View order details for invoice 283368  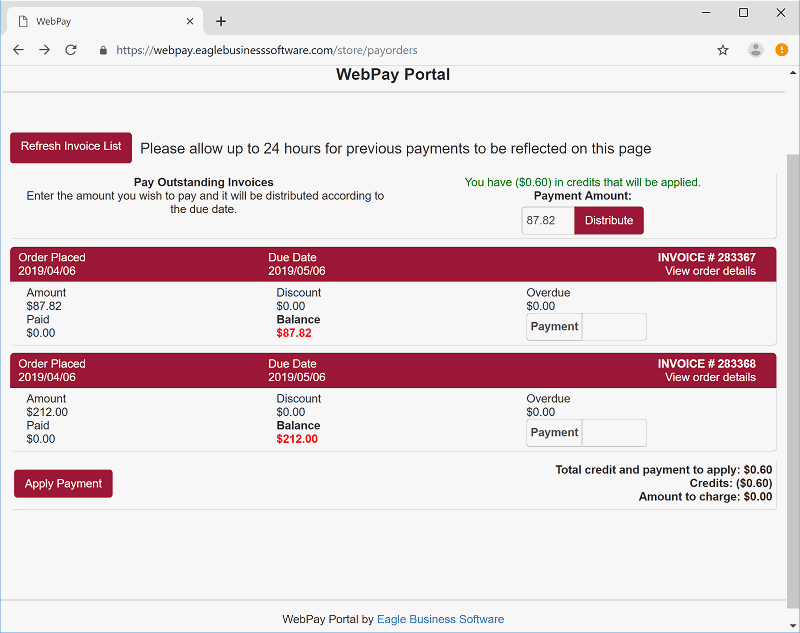point(710,377)
